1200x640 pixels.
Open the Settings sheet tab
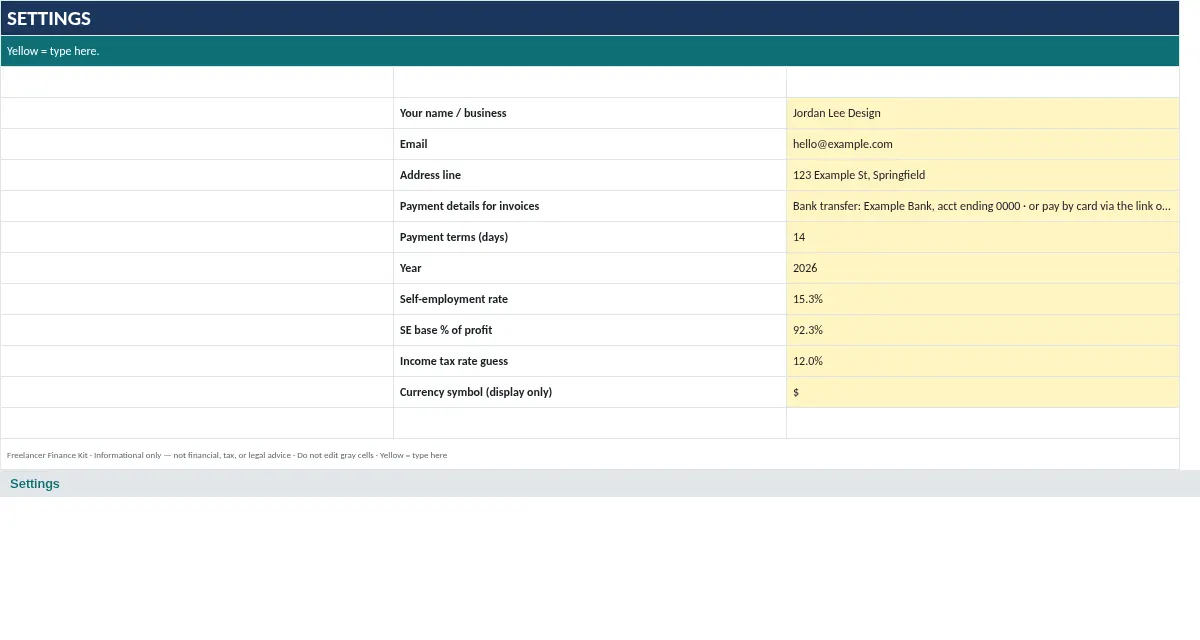point(35,484)
